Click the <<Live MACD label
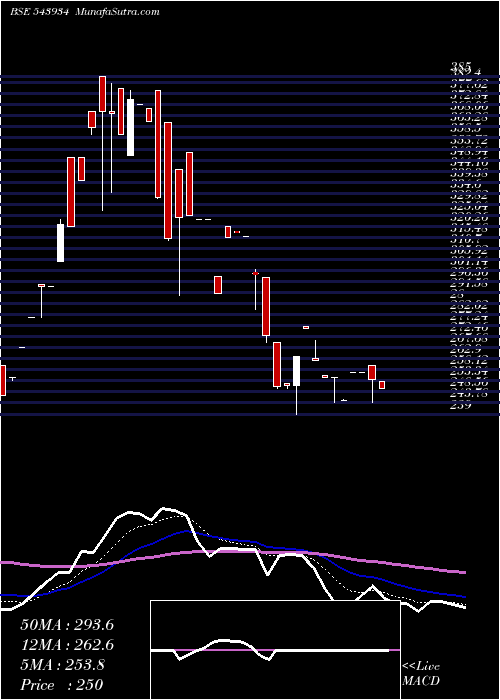The image size is (500, 700). [421, 674]
